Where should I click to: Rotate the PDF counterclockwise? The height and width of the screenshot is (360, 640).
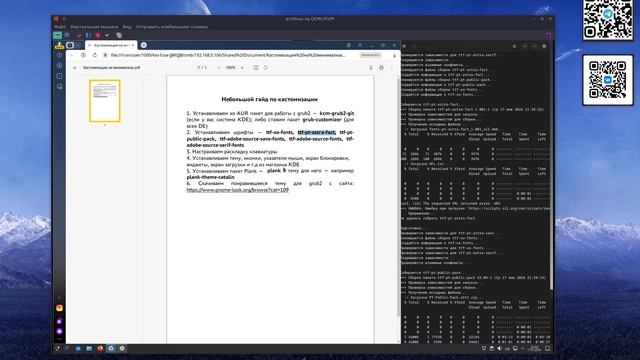pos(266,68)
